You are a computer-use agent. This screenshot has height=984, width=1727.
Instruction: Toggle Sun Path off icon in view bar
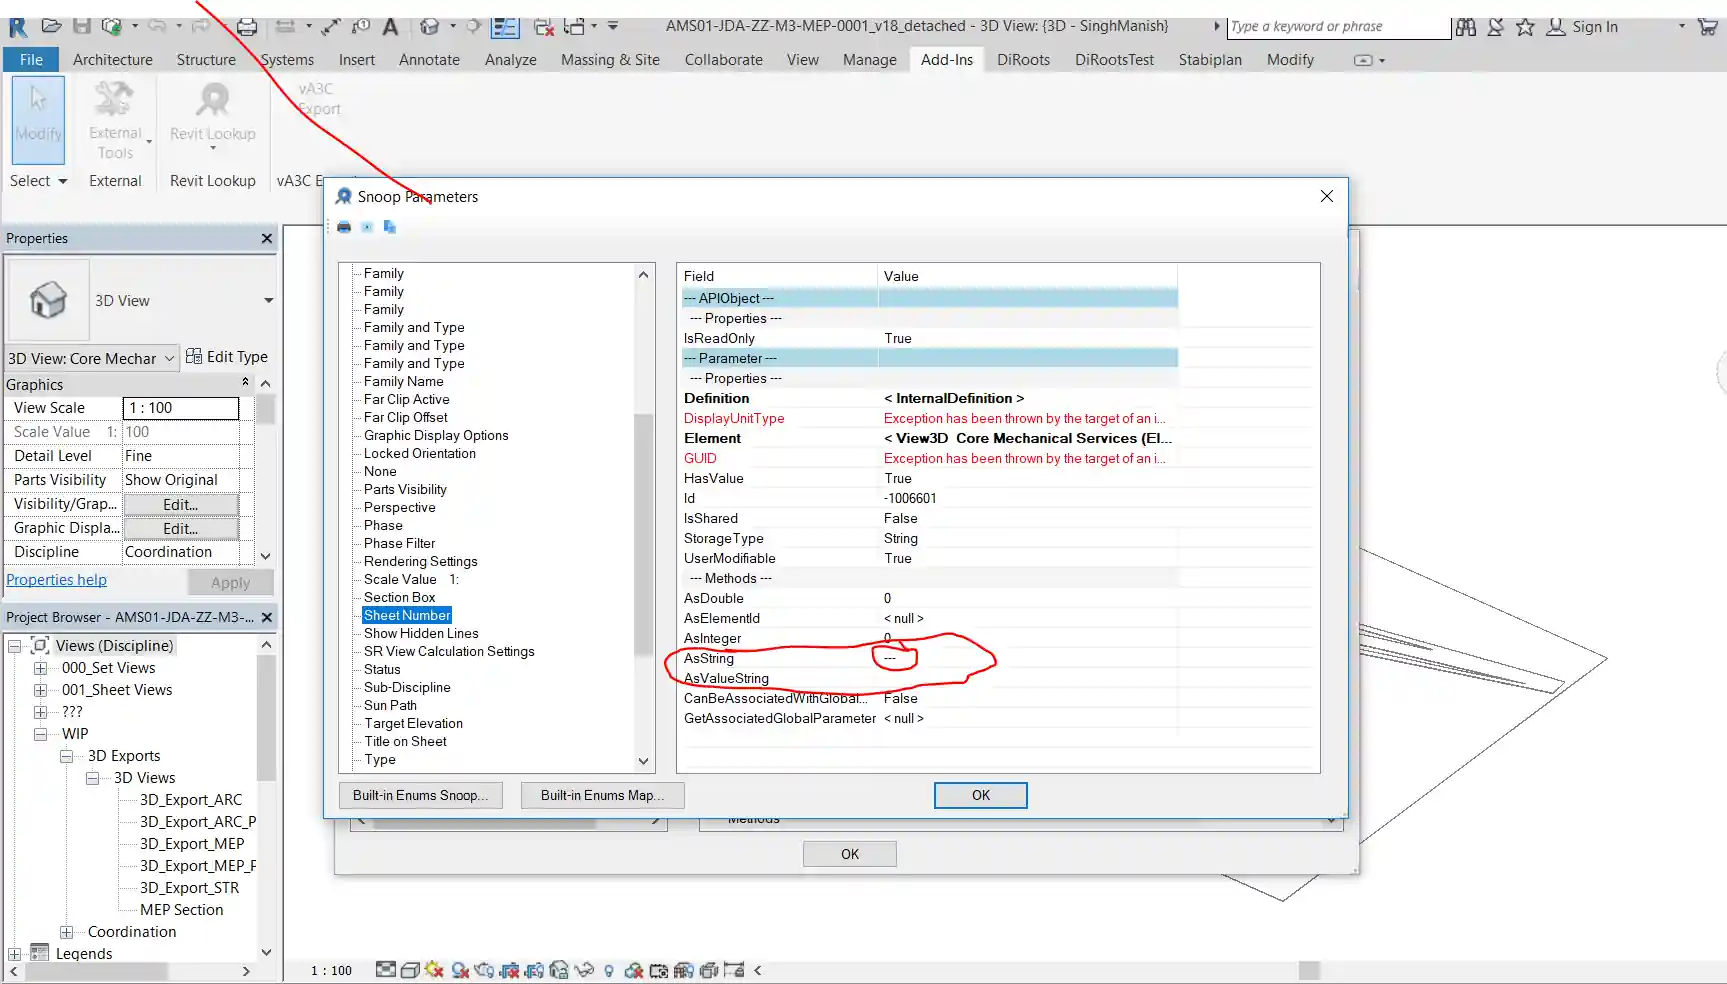tap(434, 970)
